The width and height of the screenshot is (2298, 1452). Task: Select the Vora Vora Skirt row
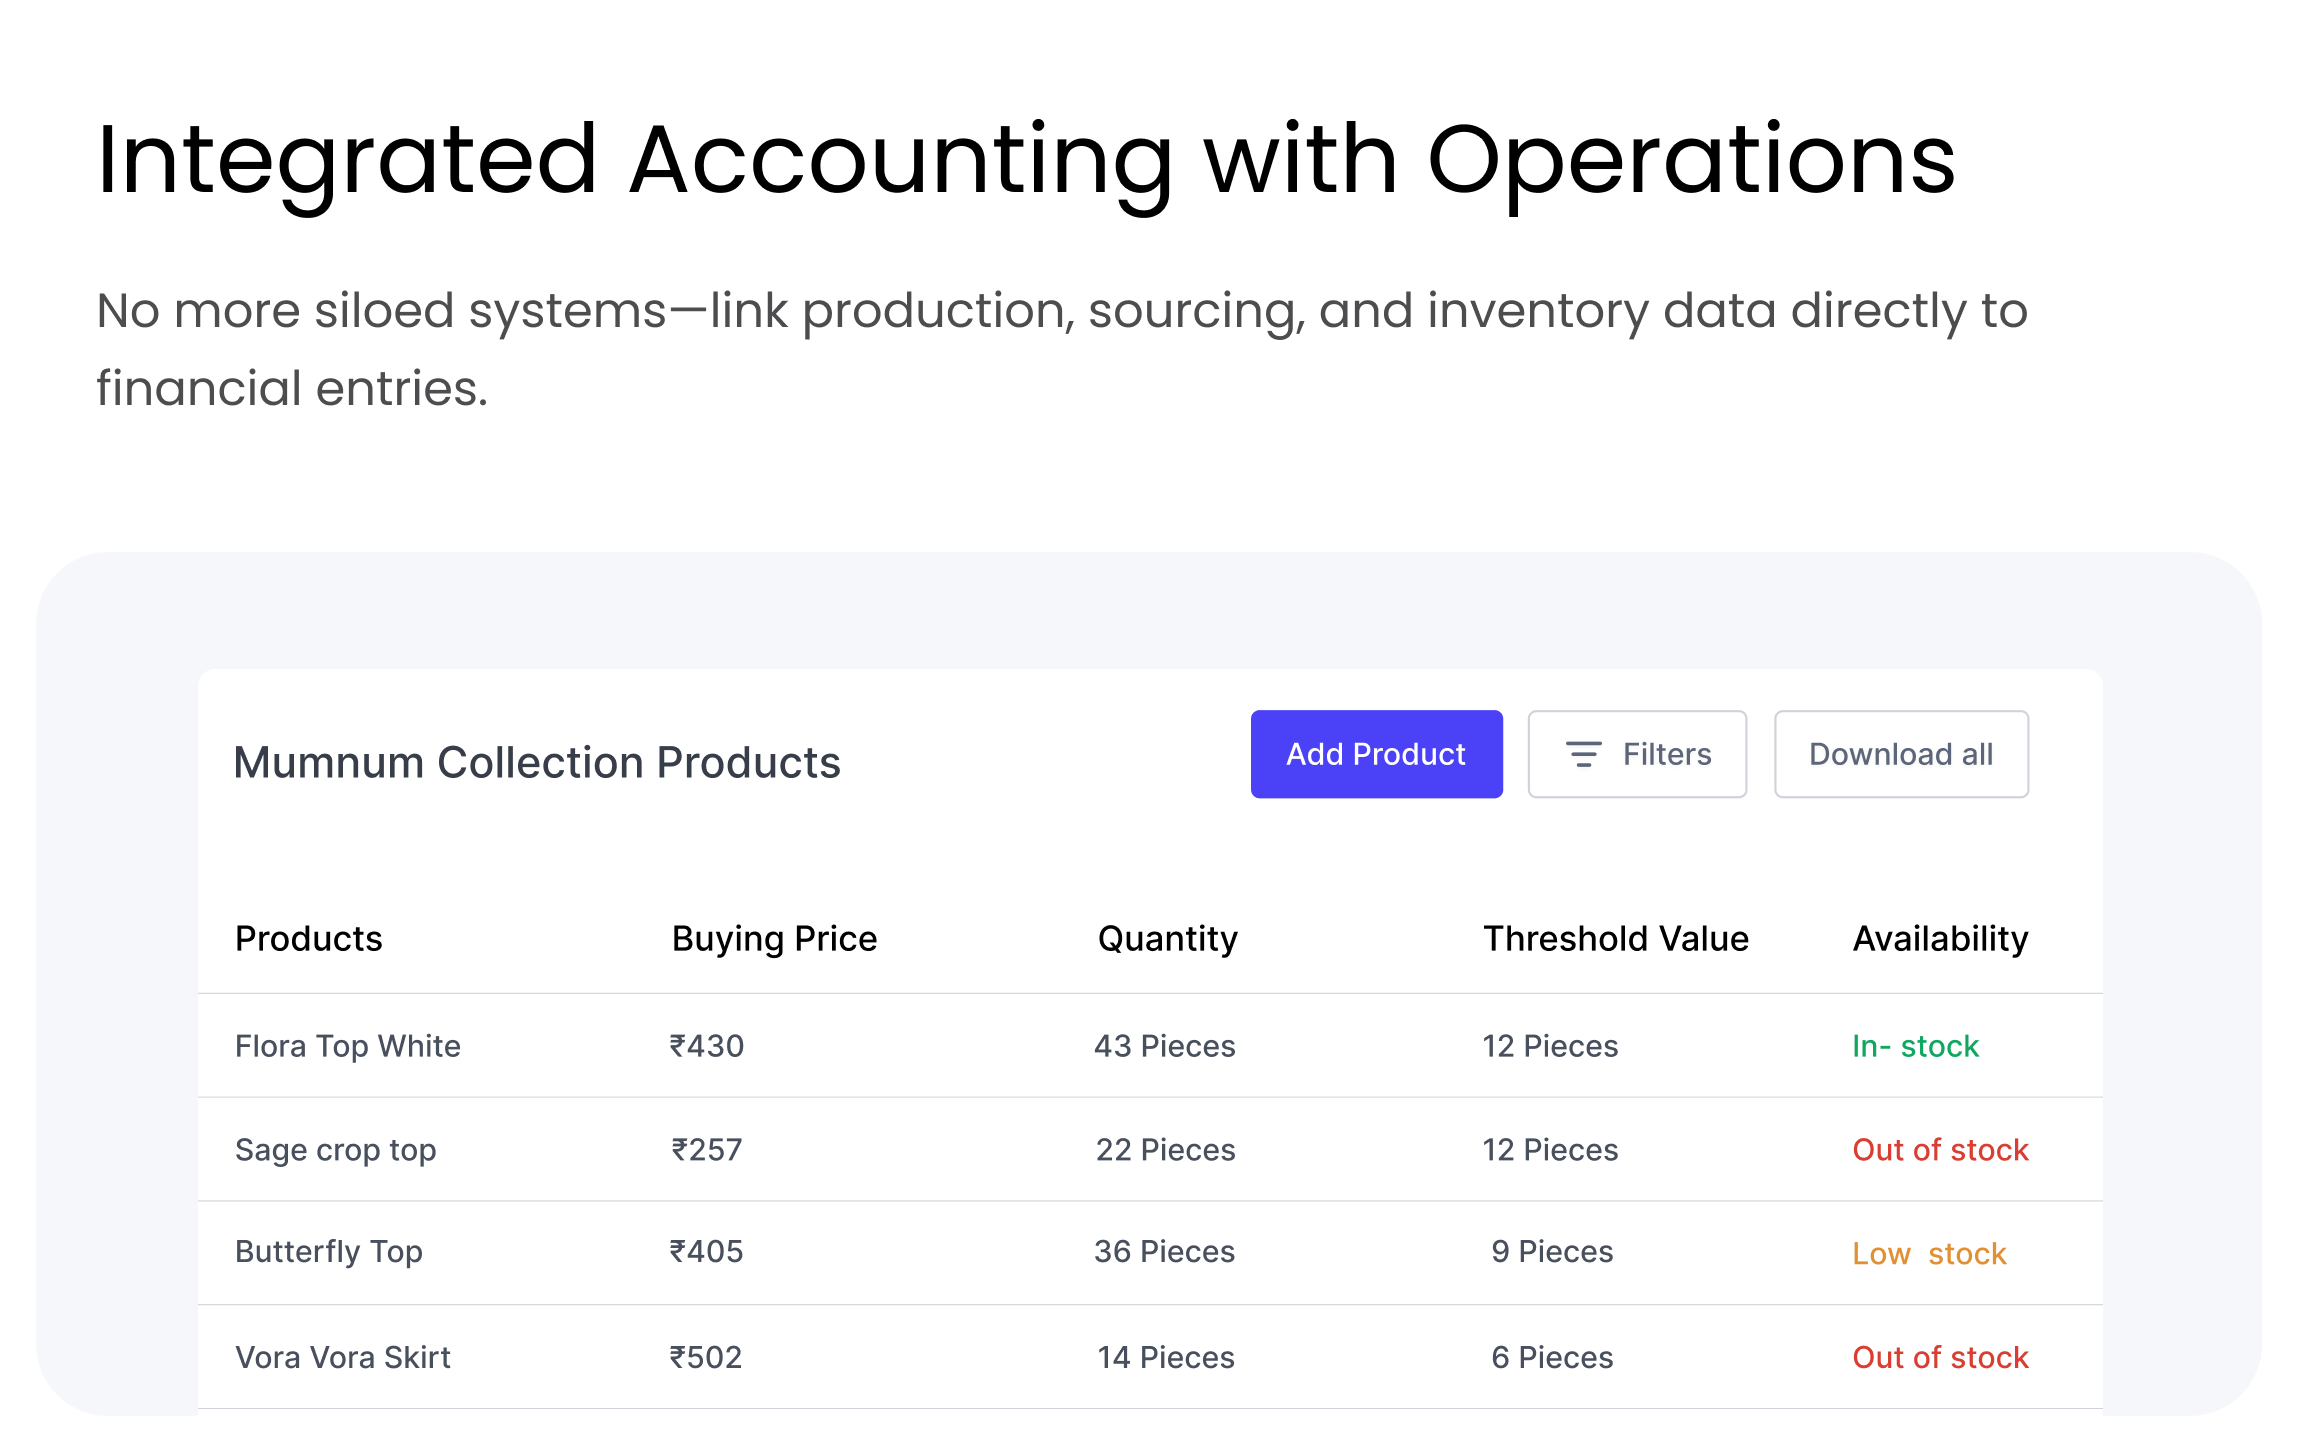click(342, 1357)
